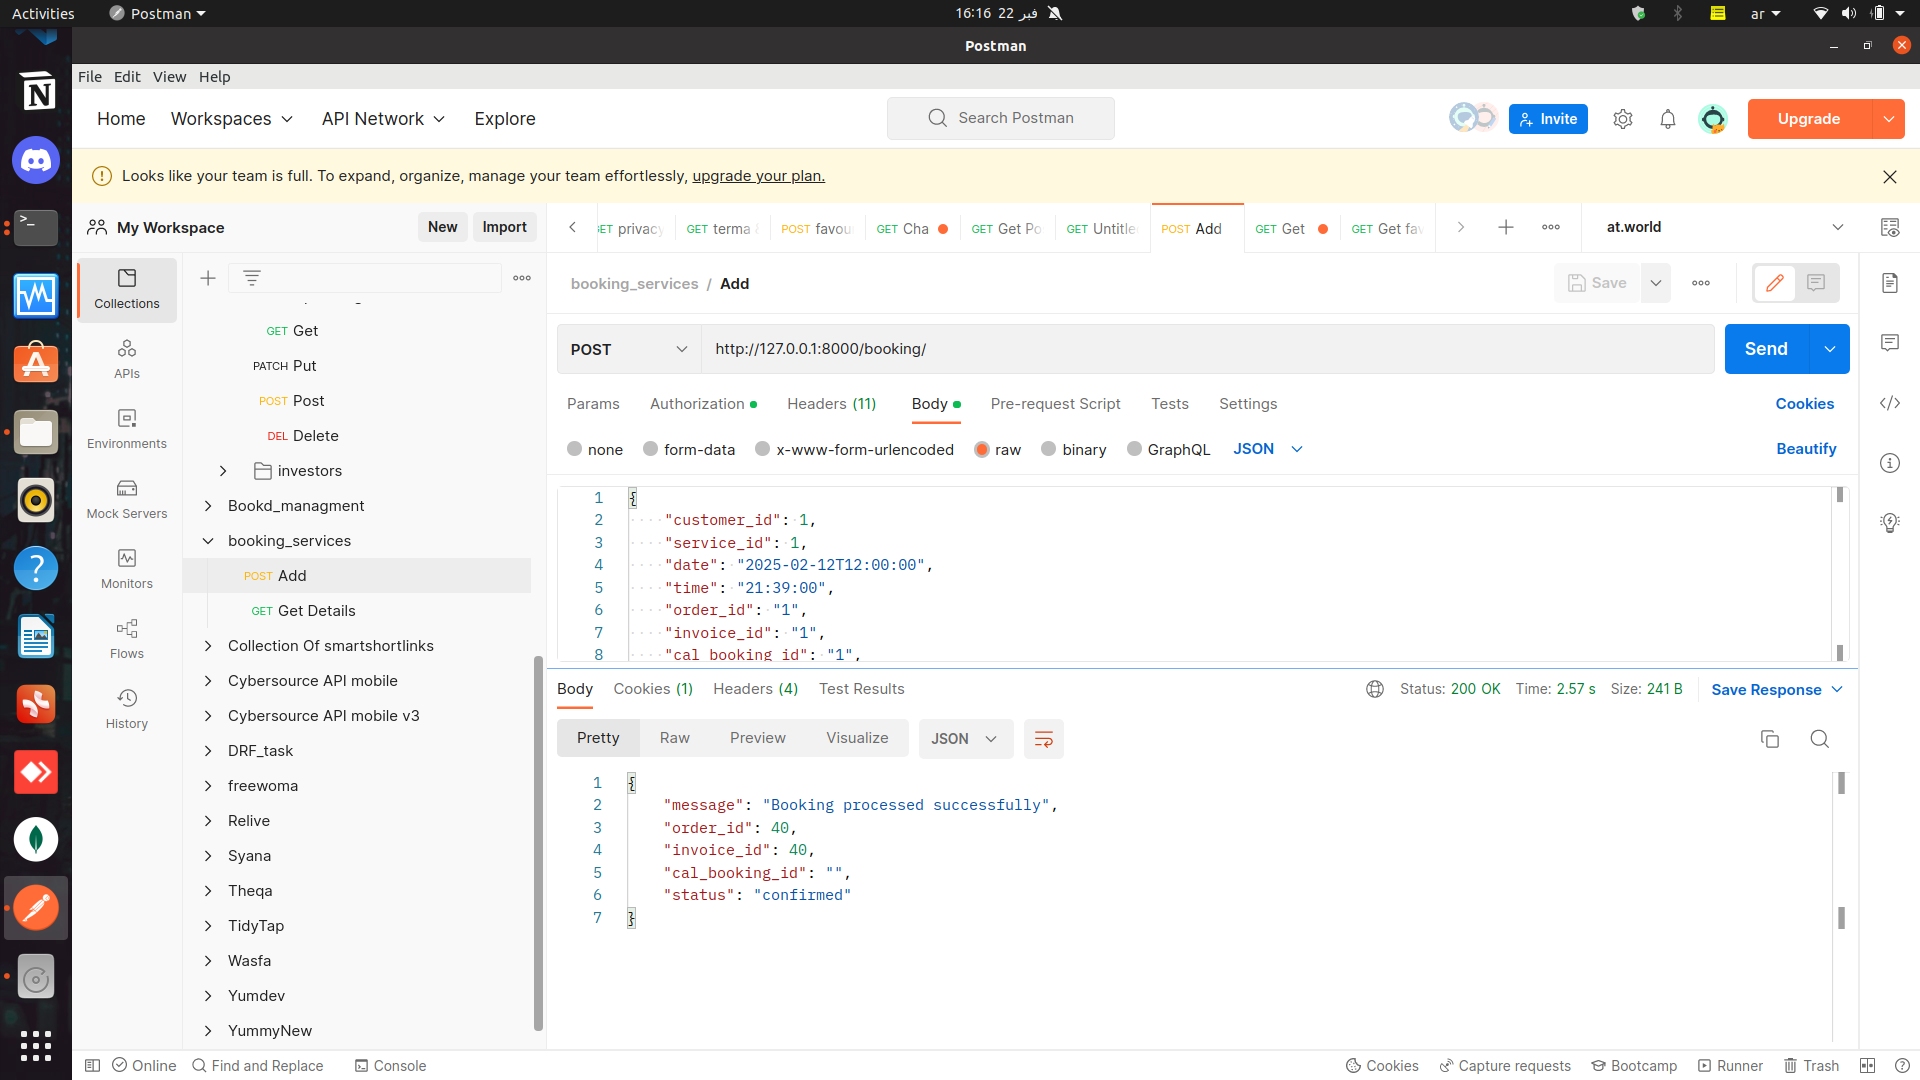The height and width of the screenshot is (1080, 1920).
Task: Expand the investors folder
Action: pyautogui.click(x=223, y=471)
